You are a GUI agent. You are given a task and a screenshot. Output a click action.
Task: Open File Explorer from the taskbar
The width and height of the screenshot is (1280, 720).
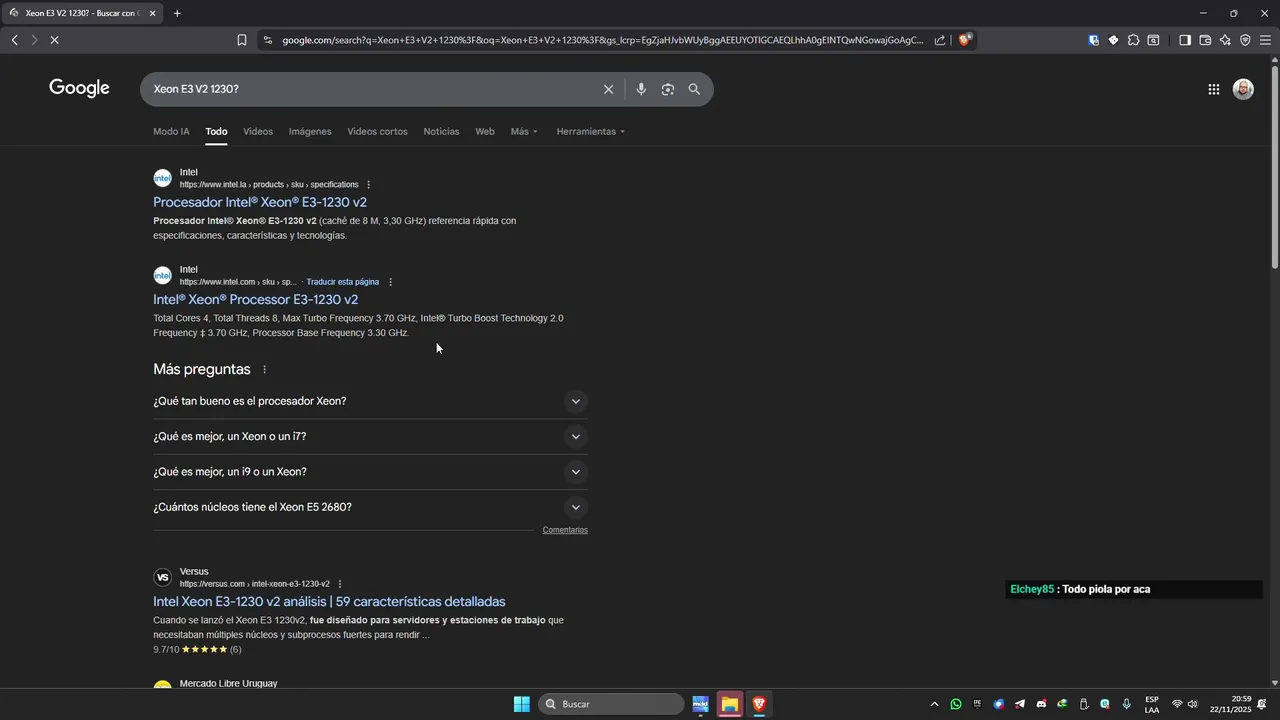click(x=730, y=704)
